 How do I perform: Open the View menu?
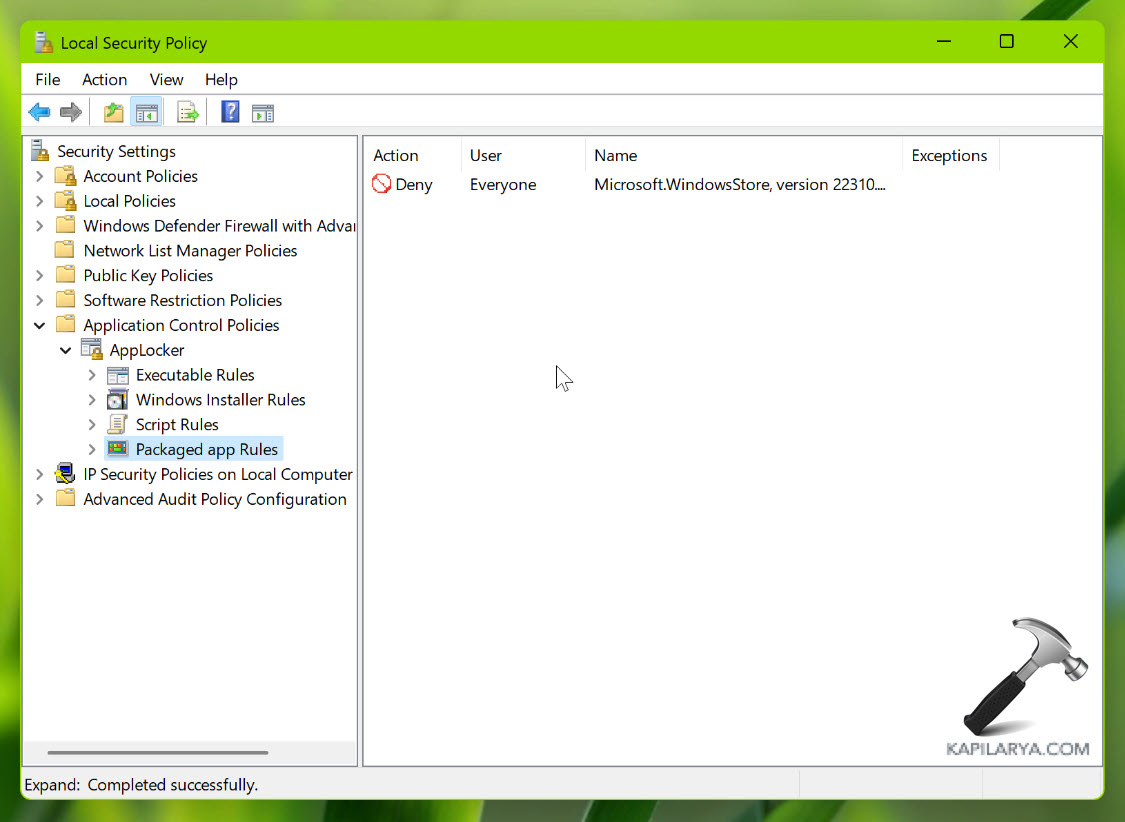(x=166, y=80)
